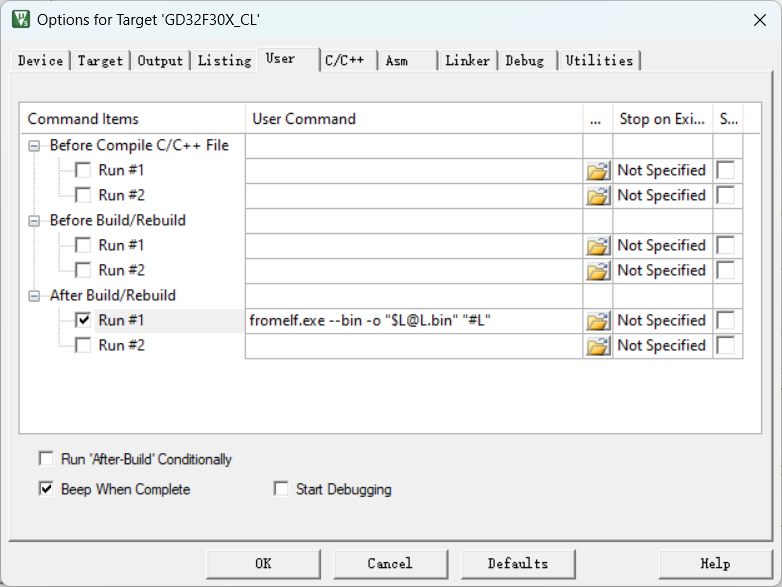
Task: Switch to the Target tab
Action: click(100, 61)
